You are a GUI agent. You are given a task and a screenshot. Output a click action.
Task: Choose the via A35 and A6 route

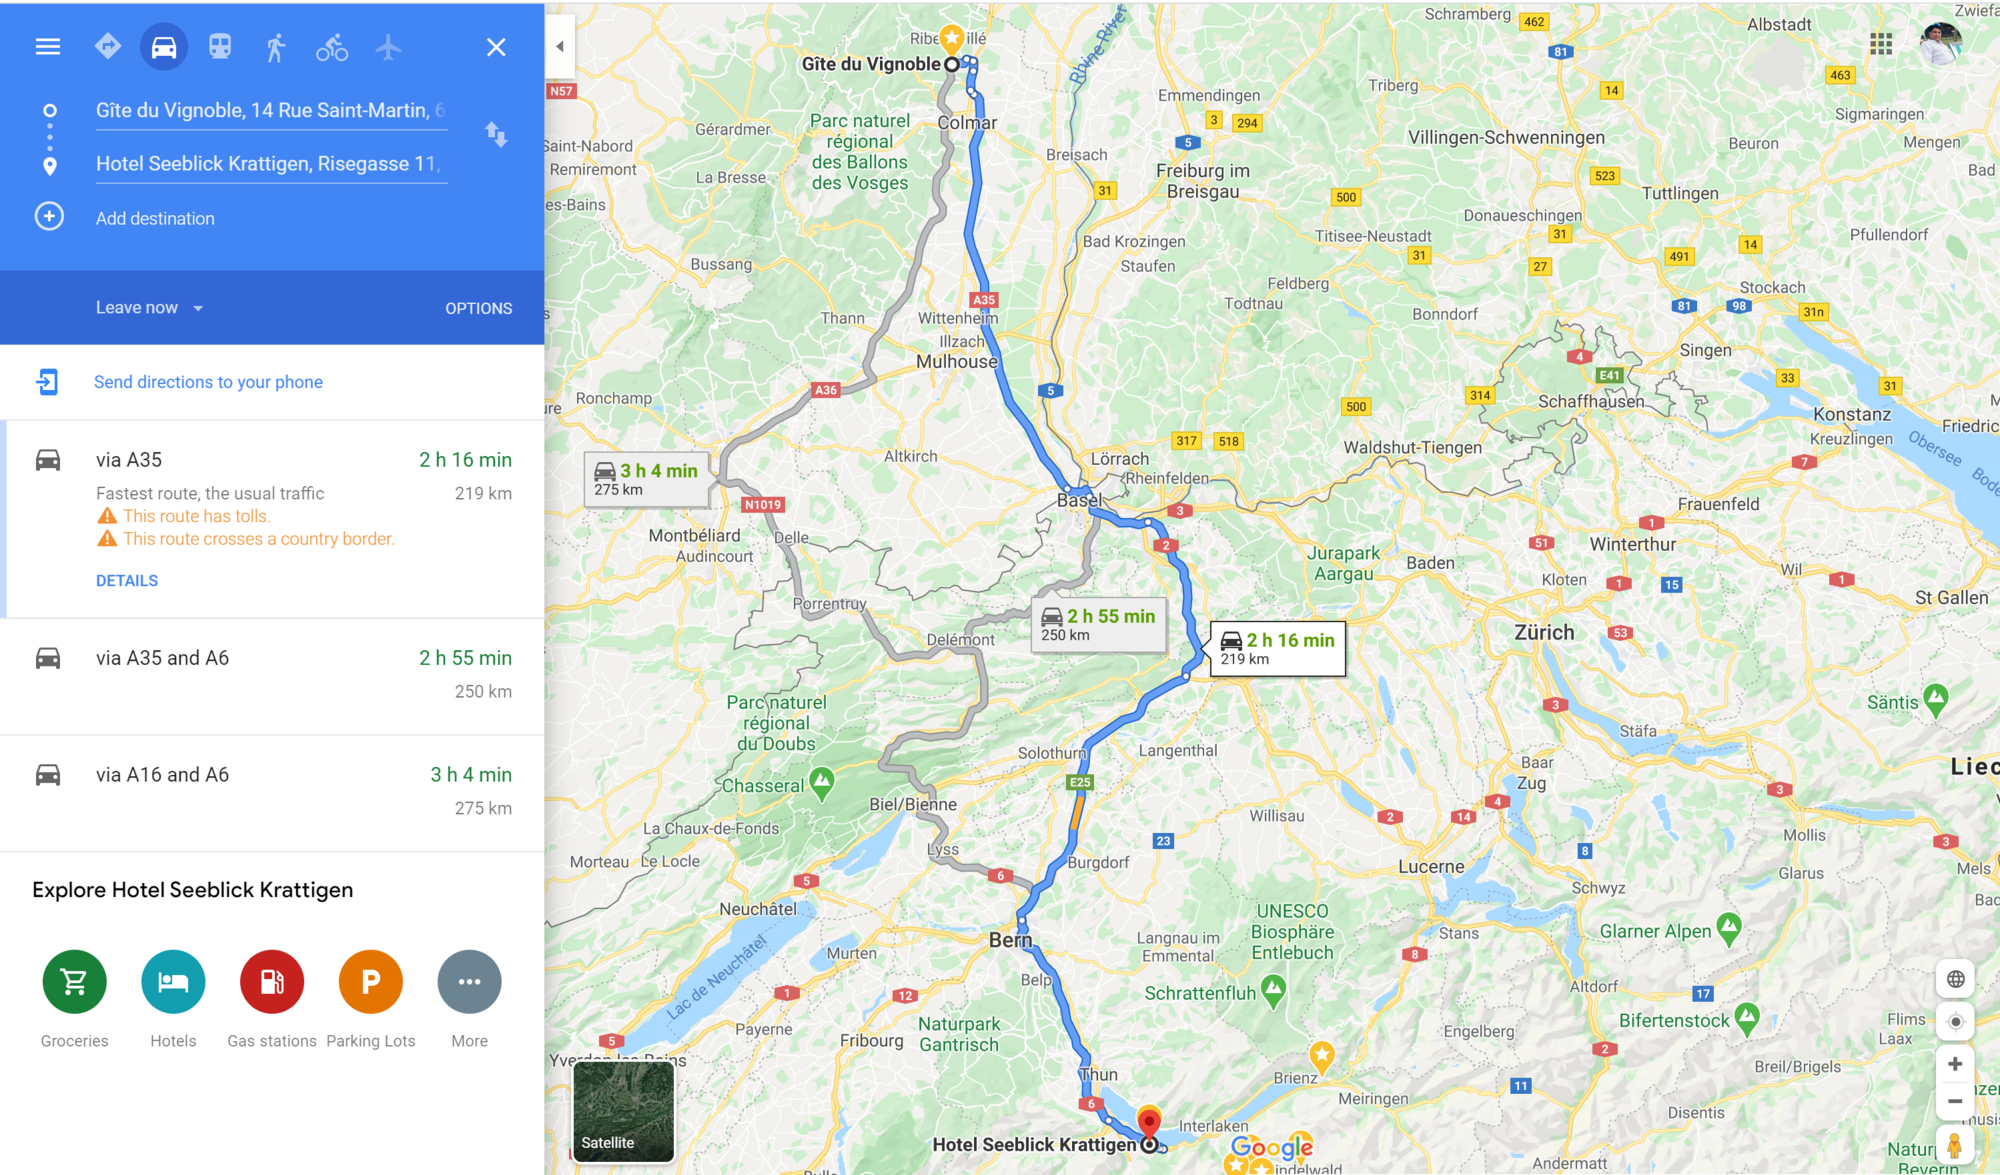click(272, 676)
